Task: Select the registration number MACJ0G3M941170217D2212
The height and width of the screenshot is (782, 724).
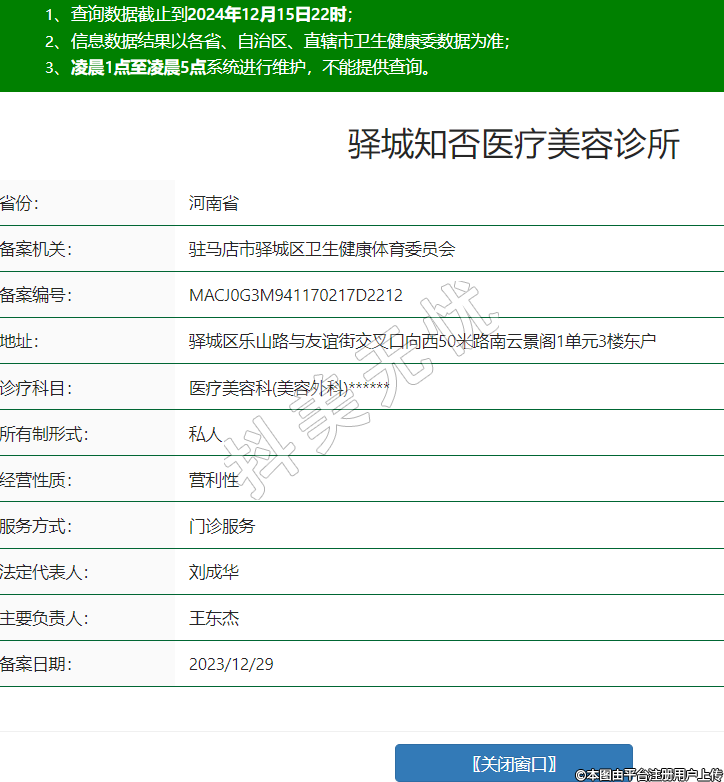Action: click(x=295, y=295)
